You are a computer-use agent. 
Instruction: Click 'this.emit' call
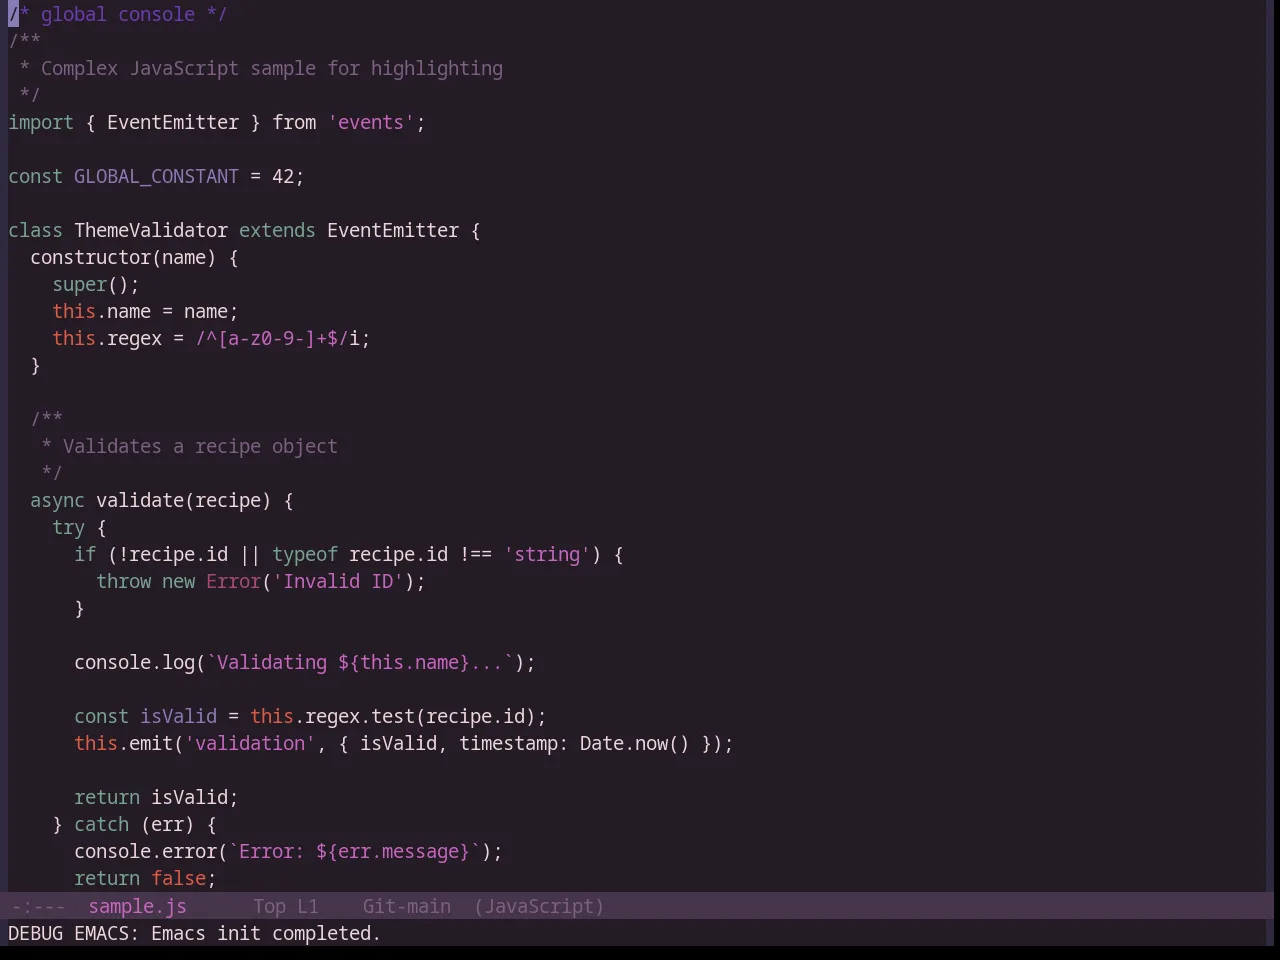coord(123,743)
